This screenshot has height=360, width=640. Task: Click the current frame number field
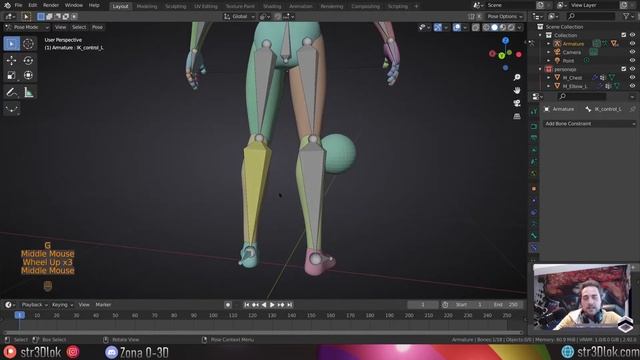coord(423,305)
